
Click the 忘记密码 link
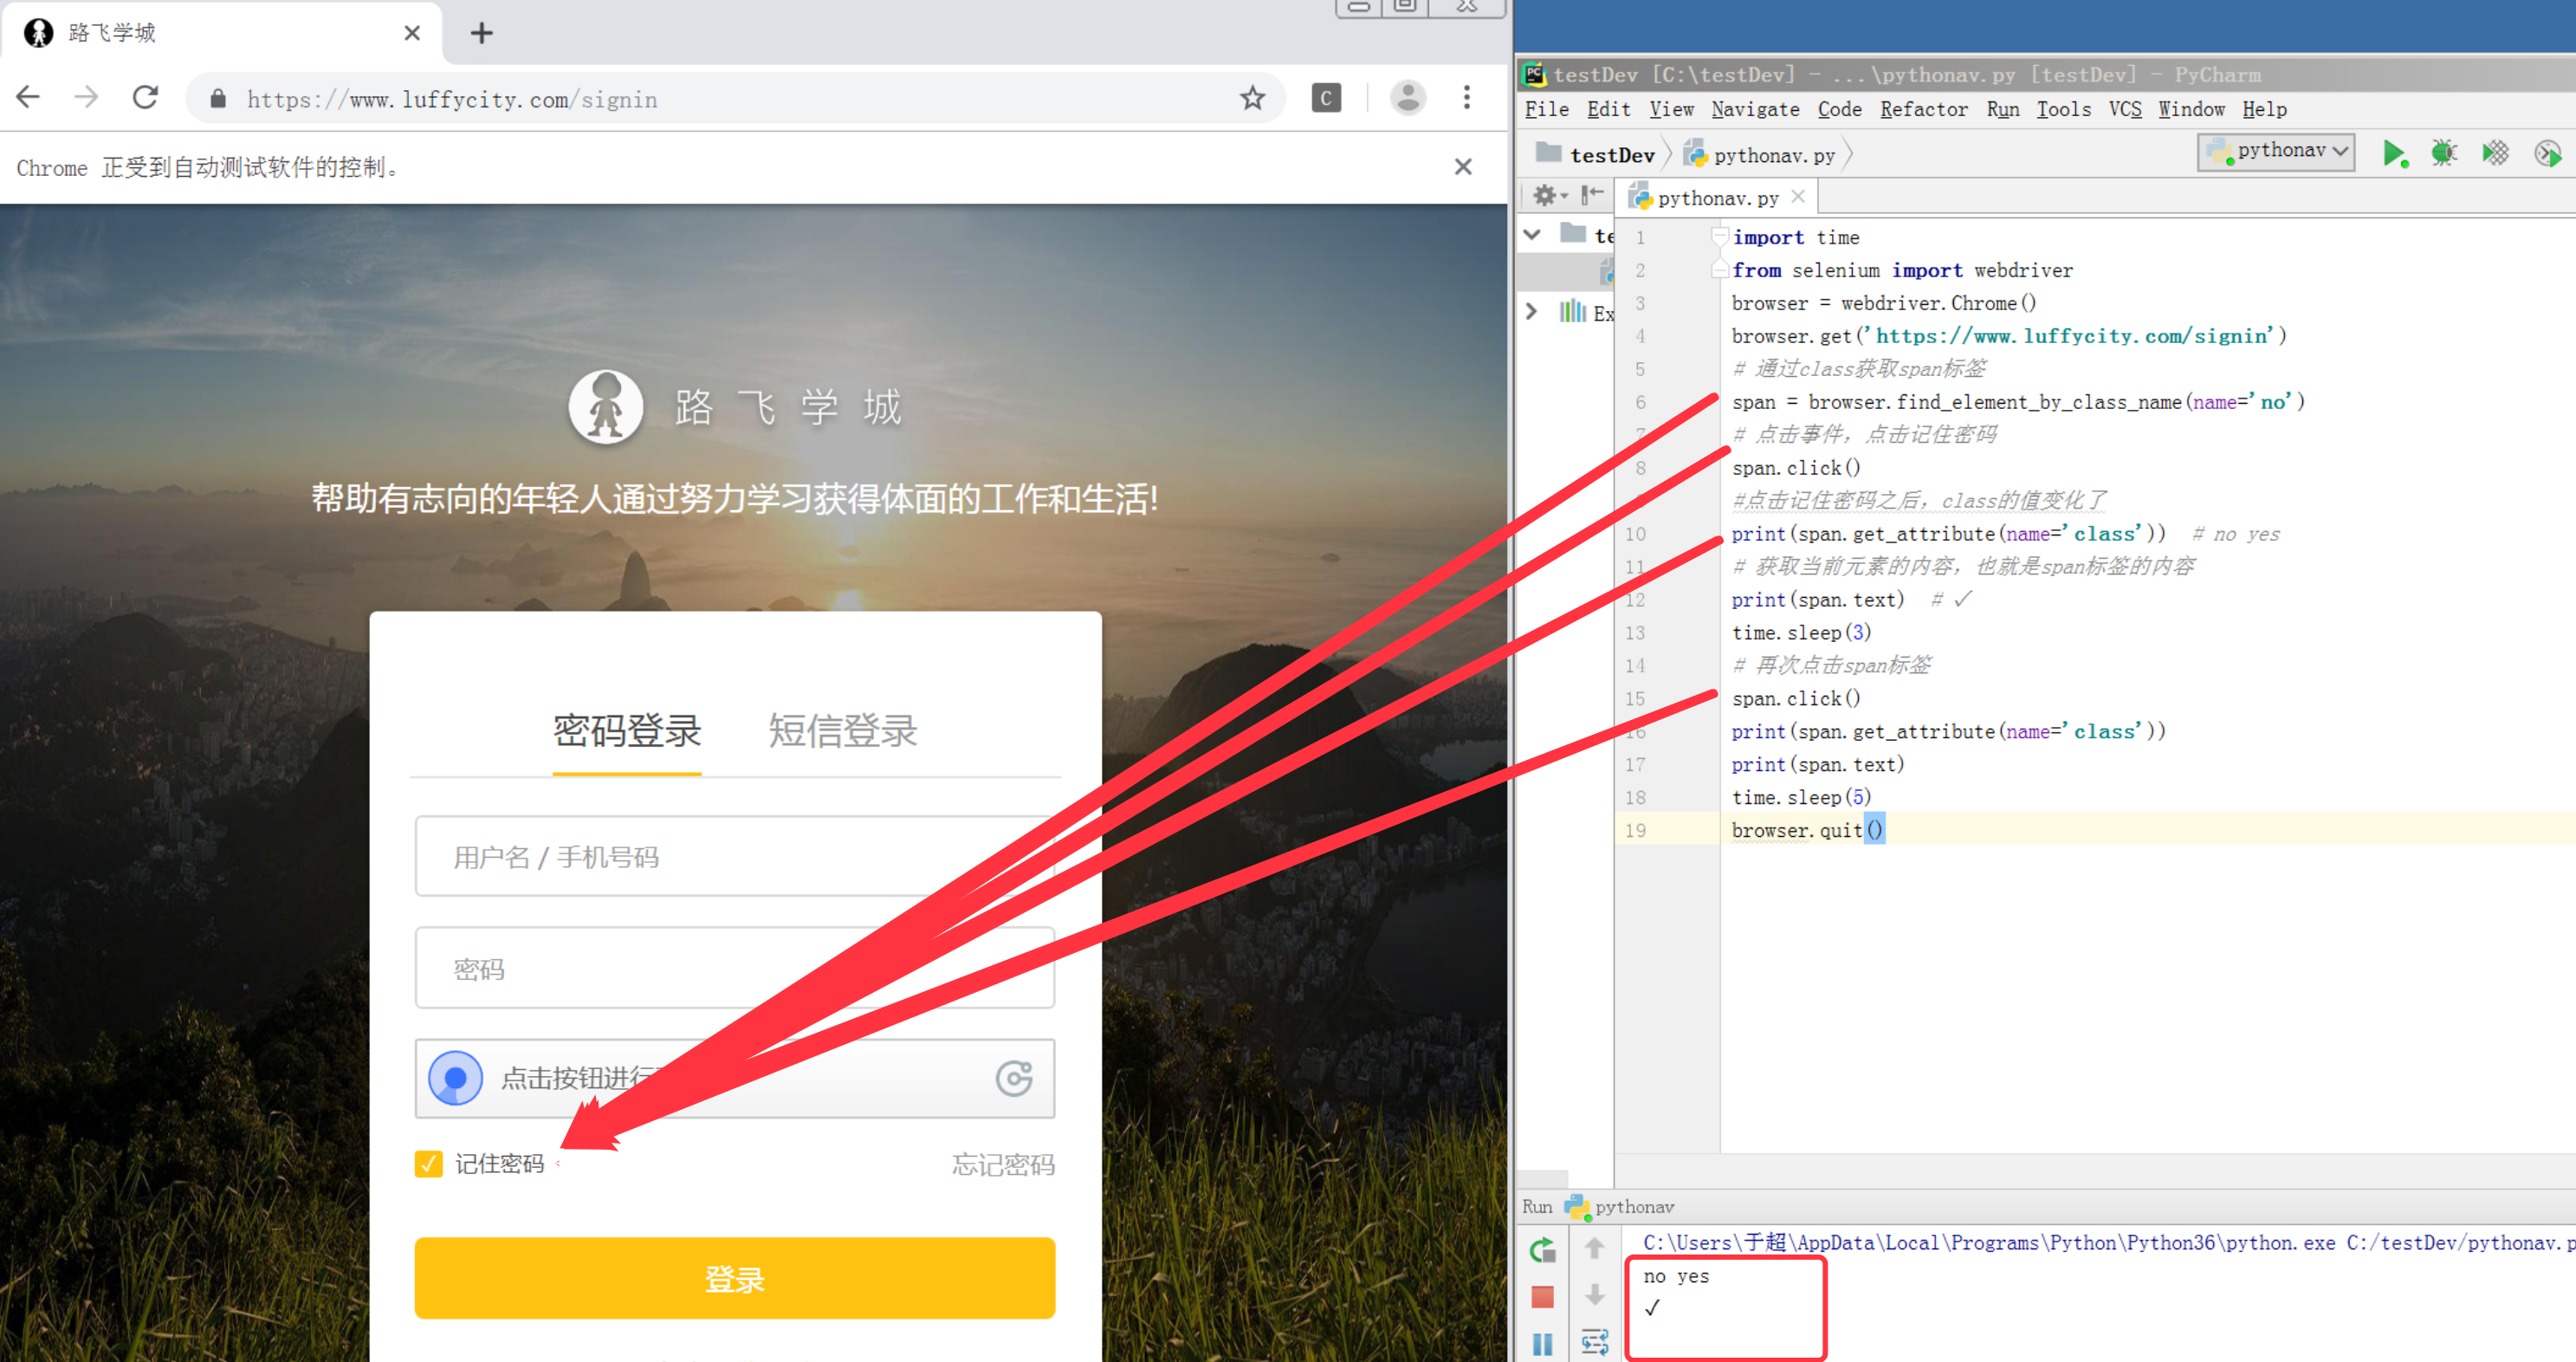pos(1002,1164)
